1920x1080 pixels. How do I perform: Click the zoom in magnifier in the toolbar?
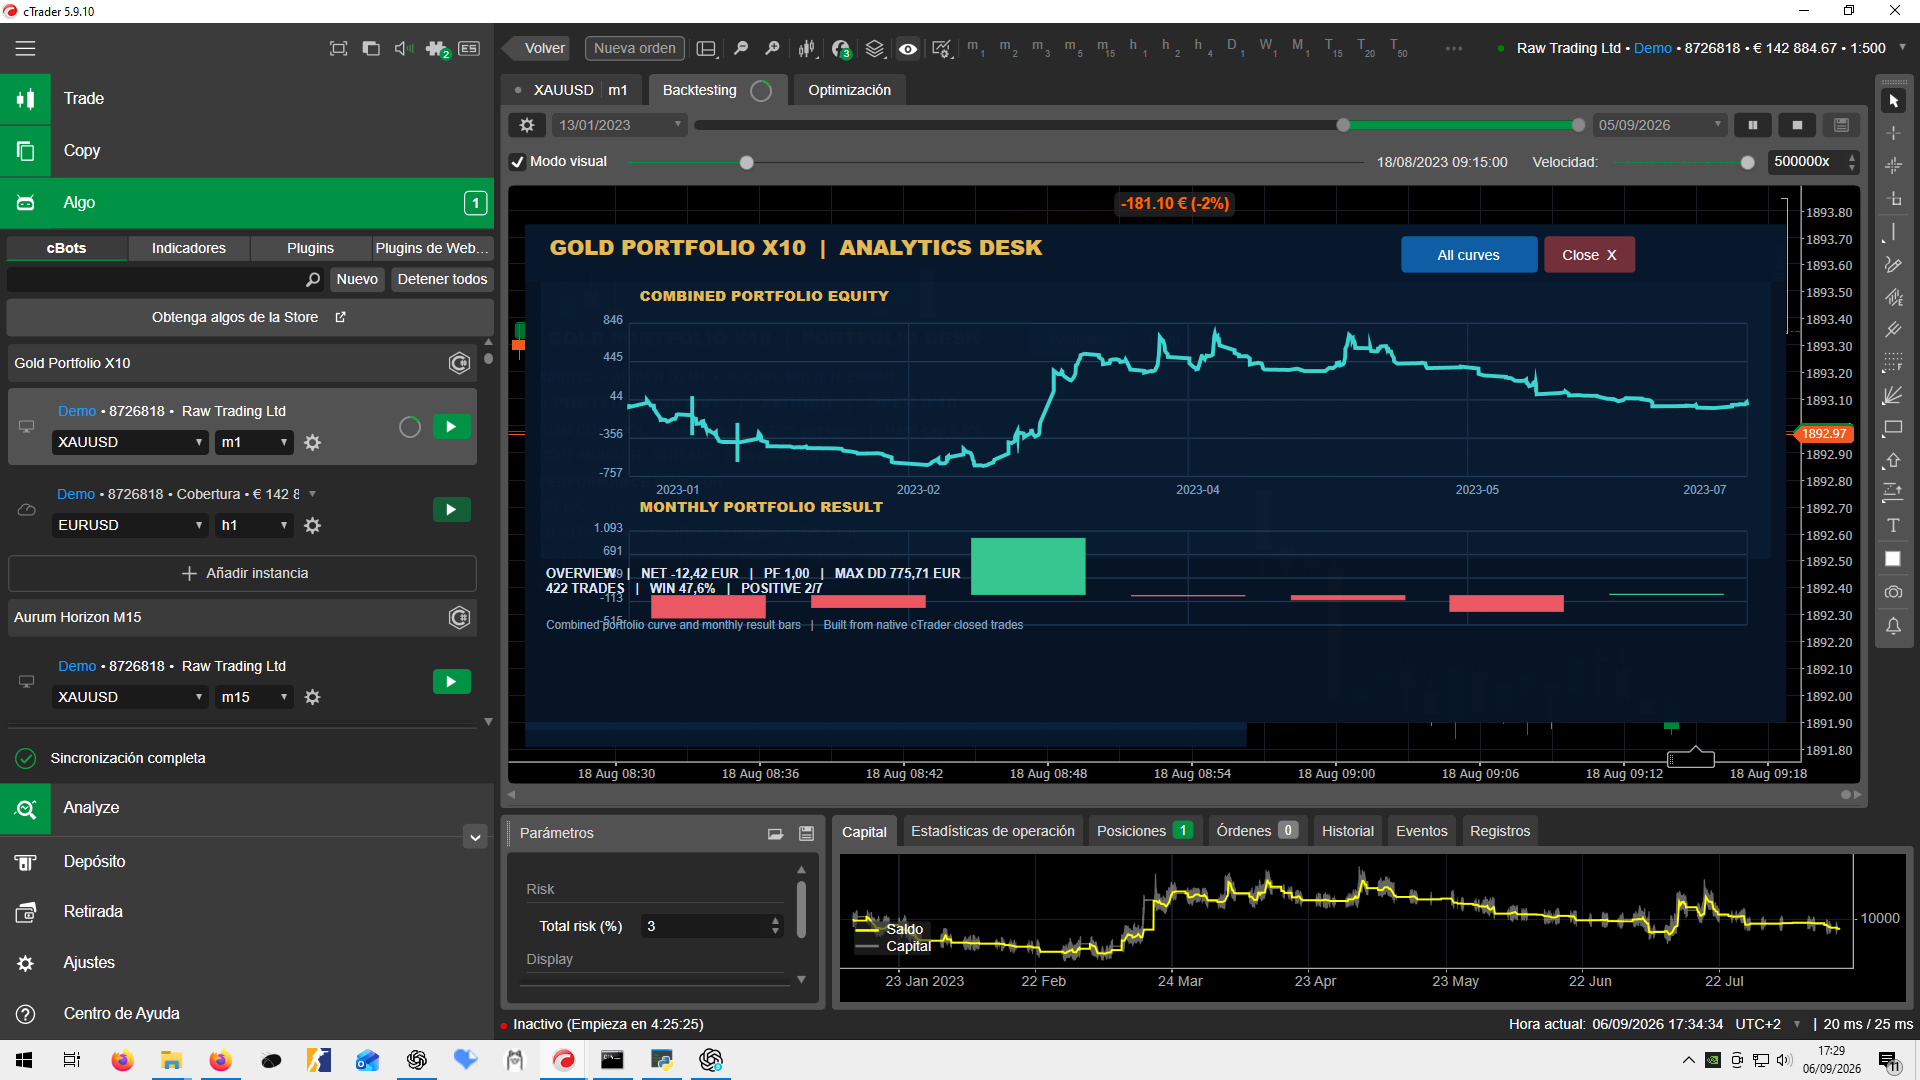772,48
